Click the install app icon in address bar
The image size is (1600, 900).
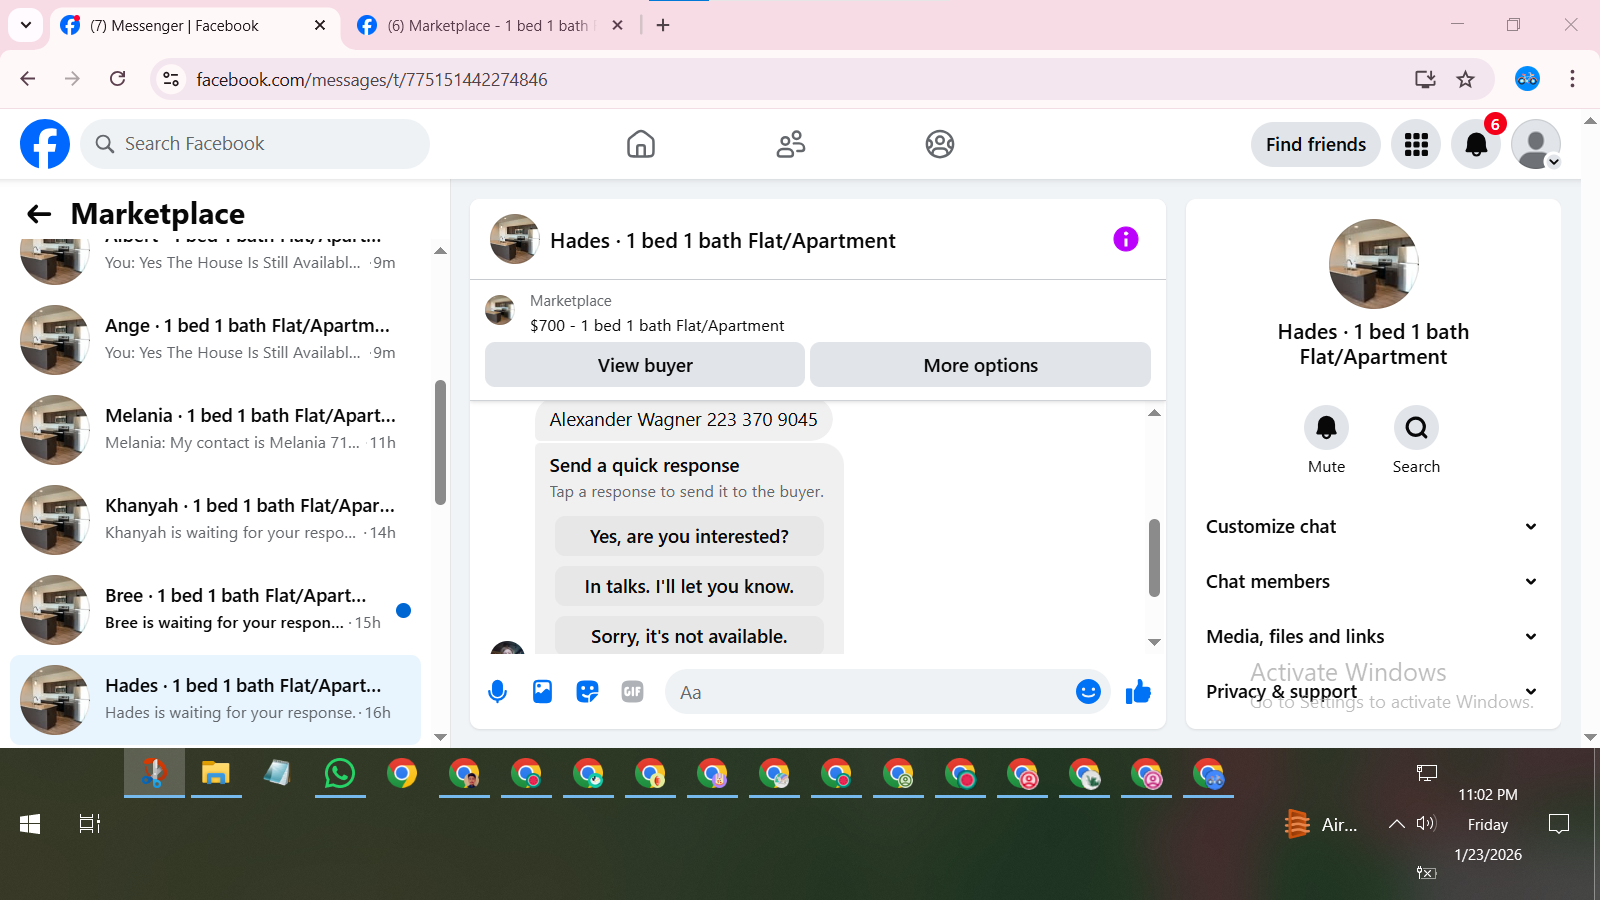coord(1425,79)
